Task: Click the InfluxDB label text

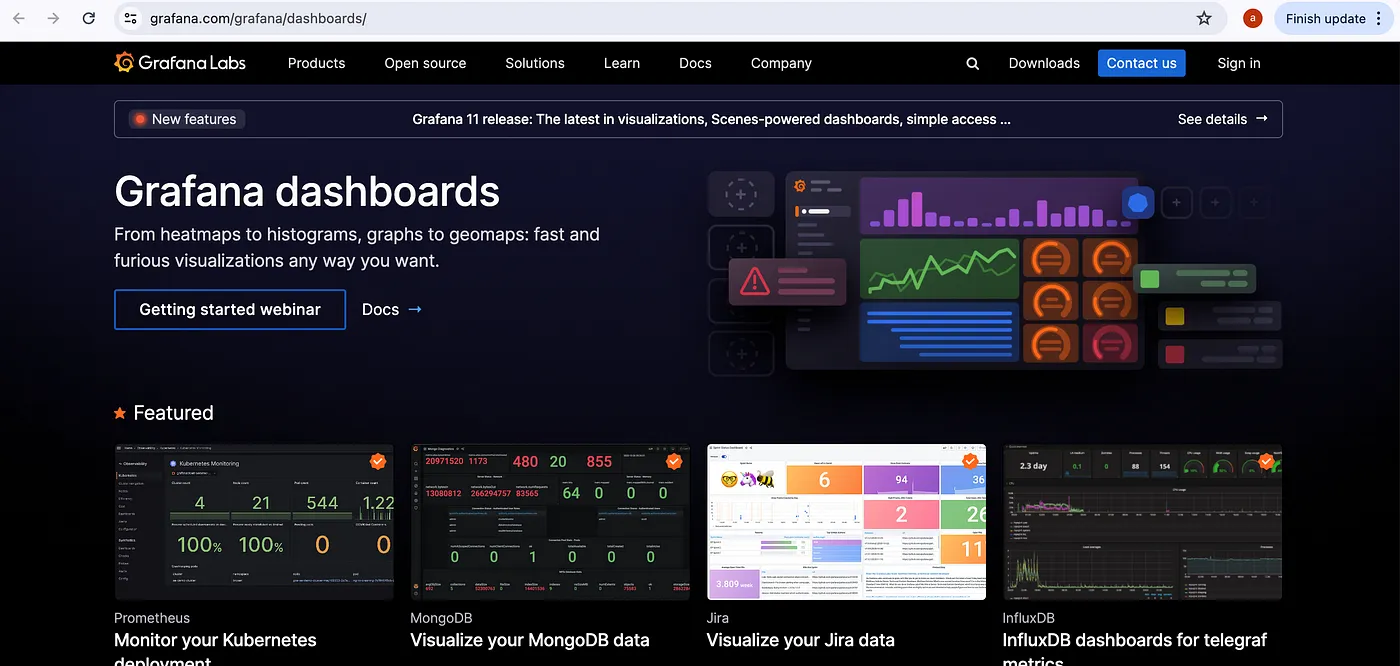Action: pos(1029,618)
